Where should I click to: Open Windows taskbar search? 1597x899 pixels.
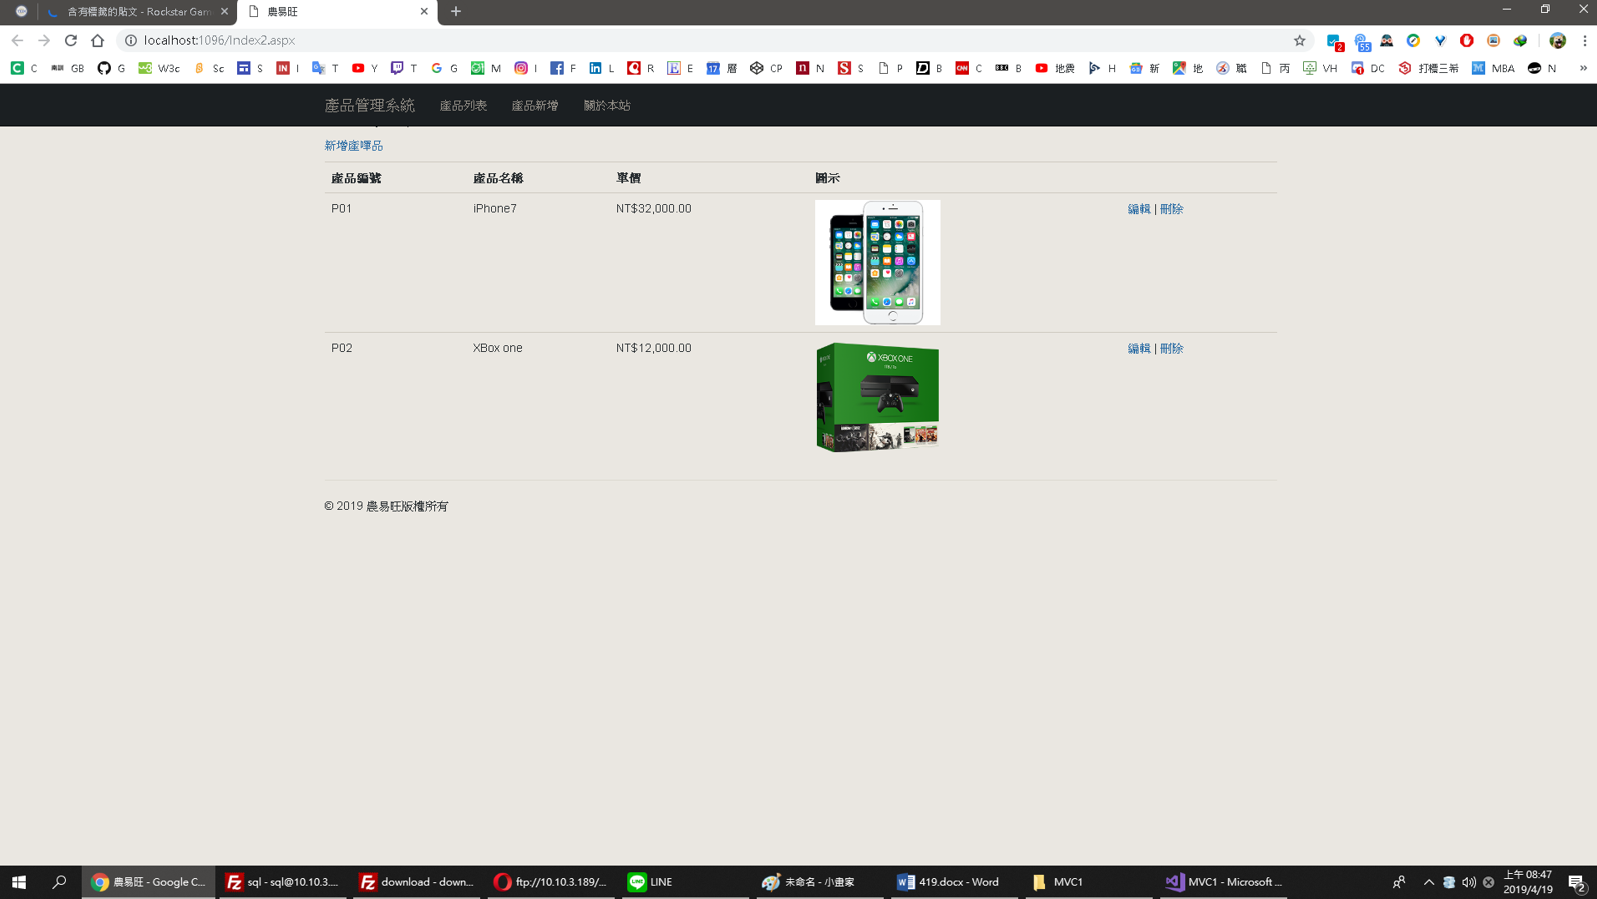(x=59, y=882)
